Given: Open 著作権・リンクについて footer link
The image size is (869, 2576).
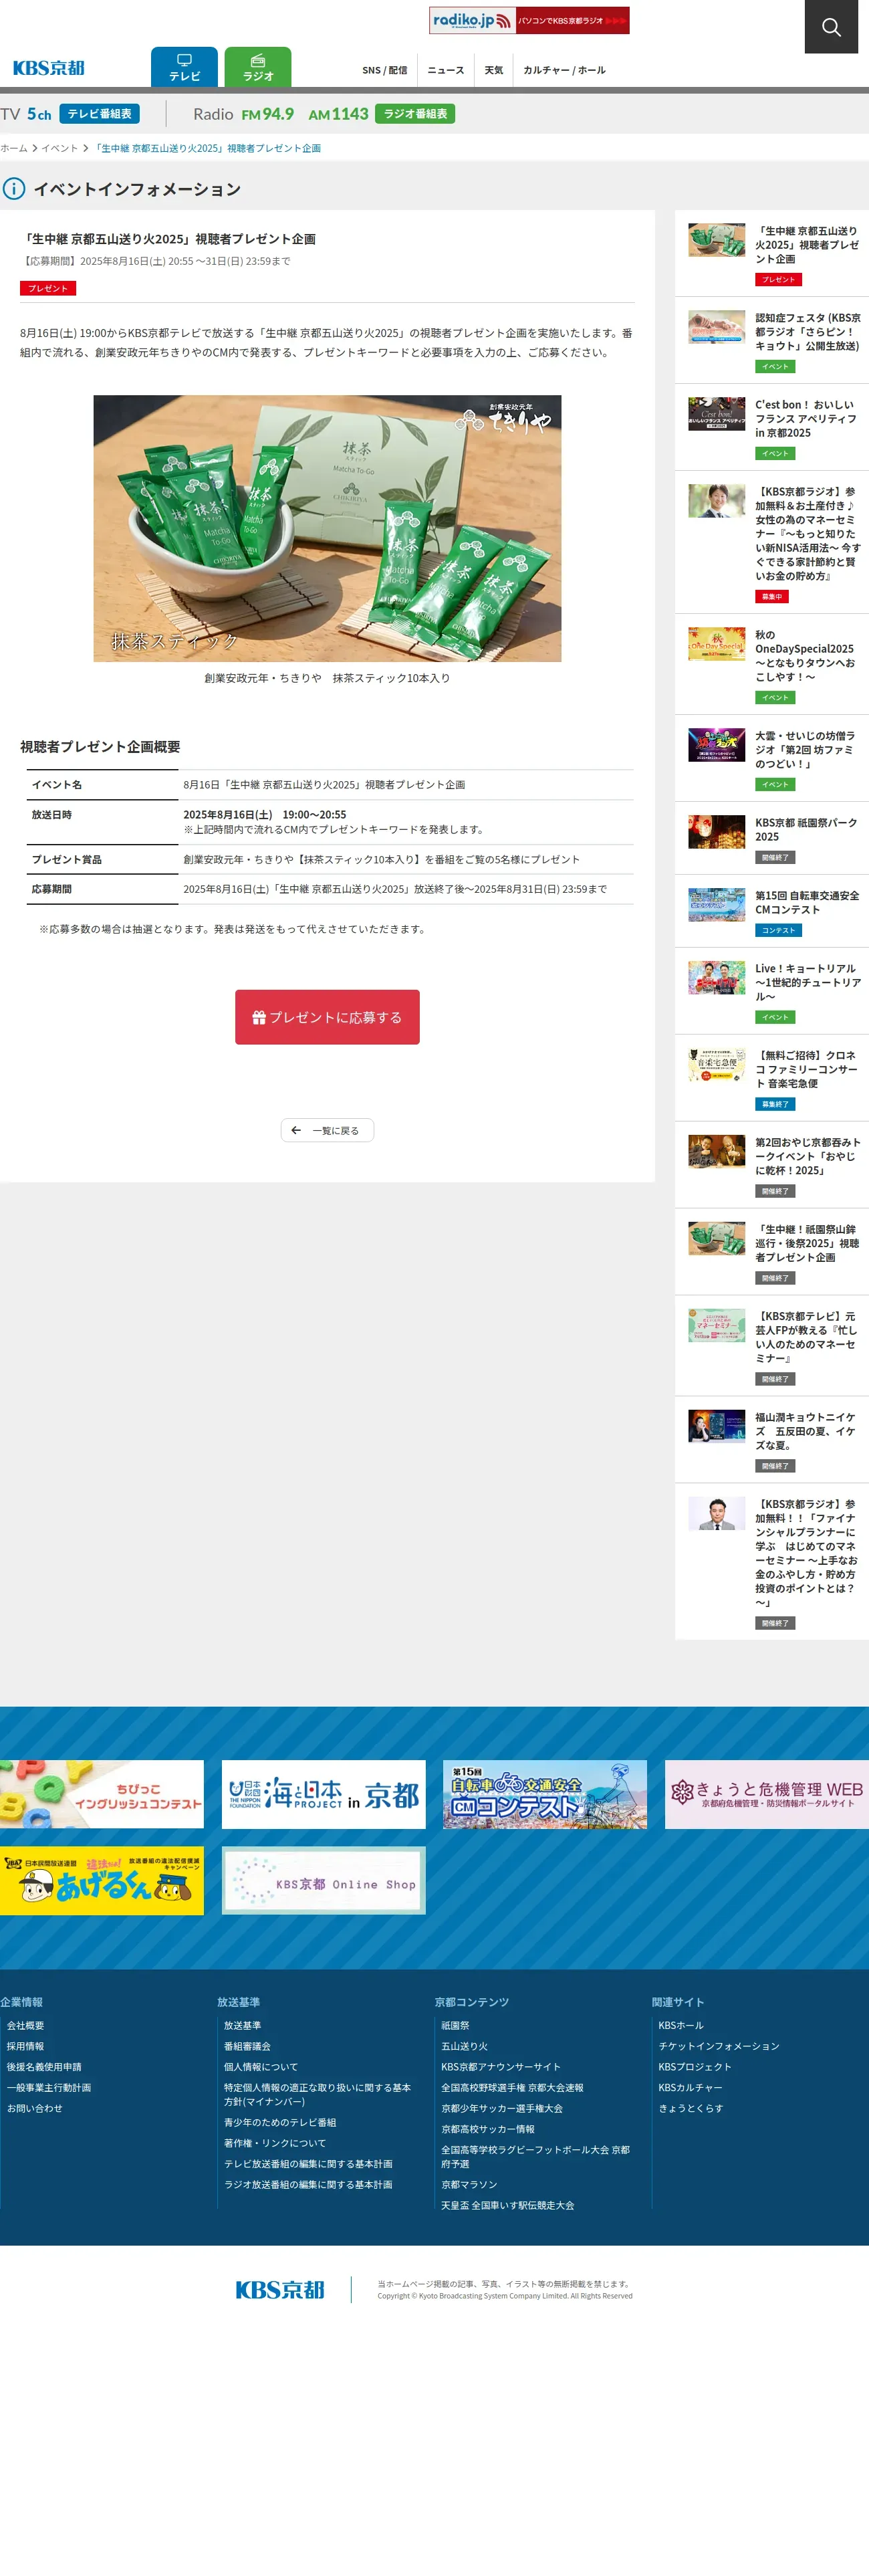Looking at the screenshot, I should [275, 2143].
